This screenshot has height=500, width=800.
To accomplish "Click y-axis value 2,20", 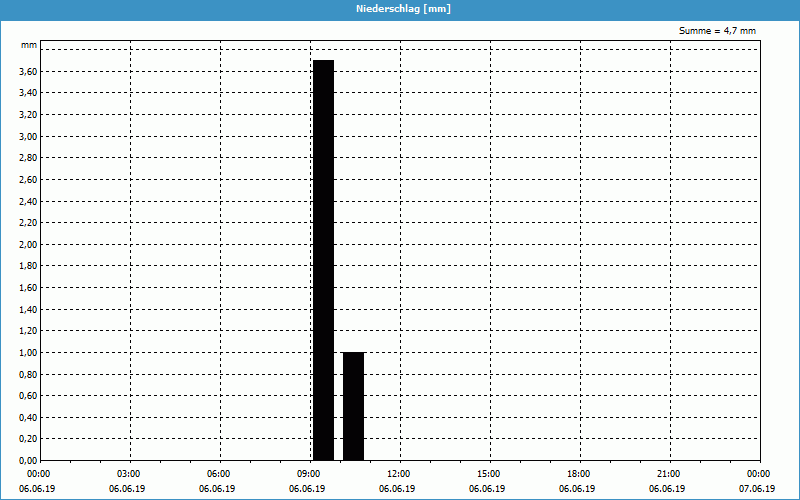I will click(28, 223).
